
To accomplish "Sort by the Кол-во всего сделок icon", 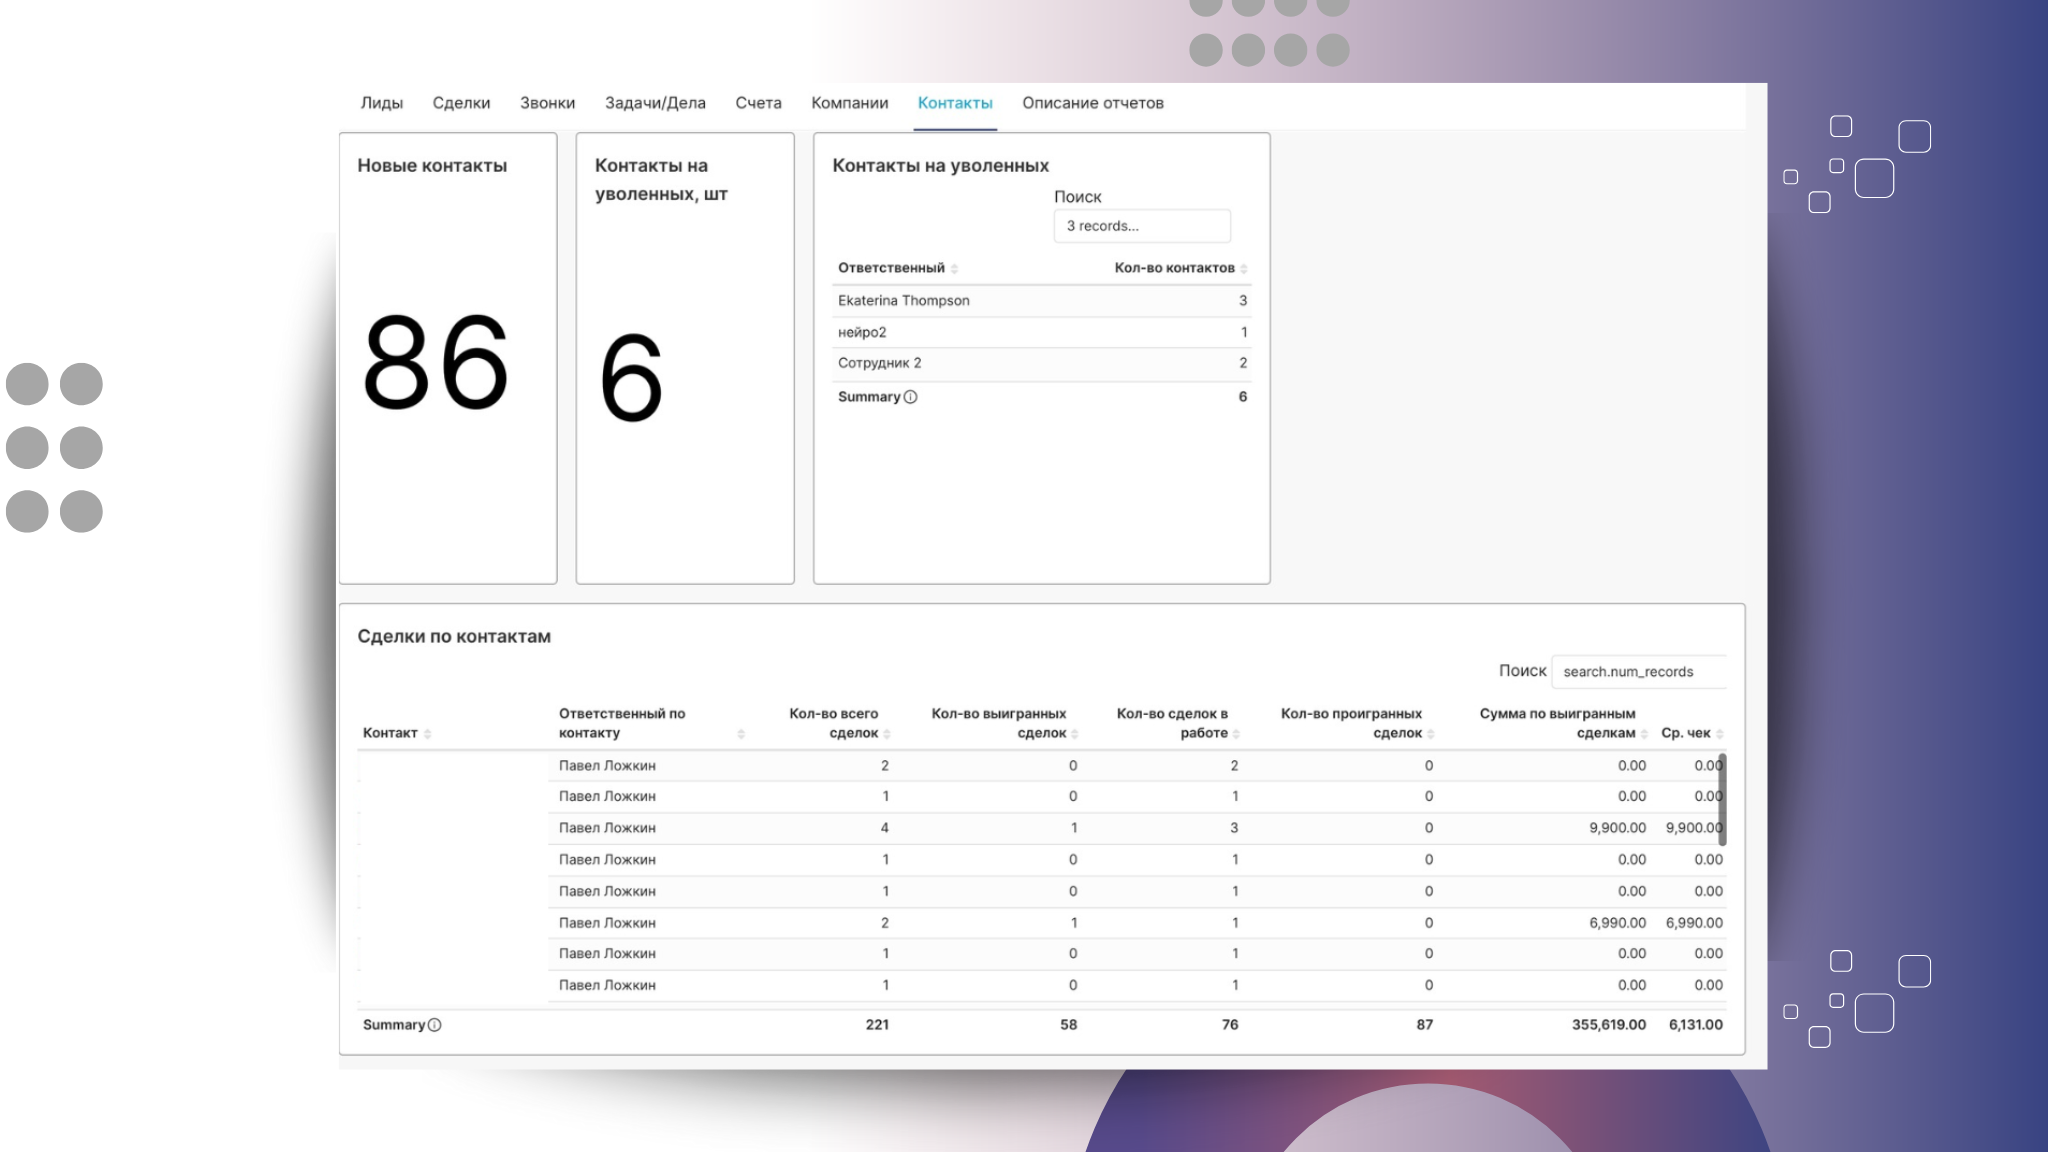I will (x=887, y=734).
